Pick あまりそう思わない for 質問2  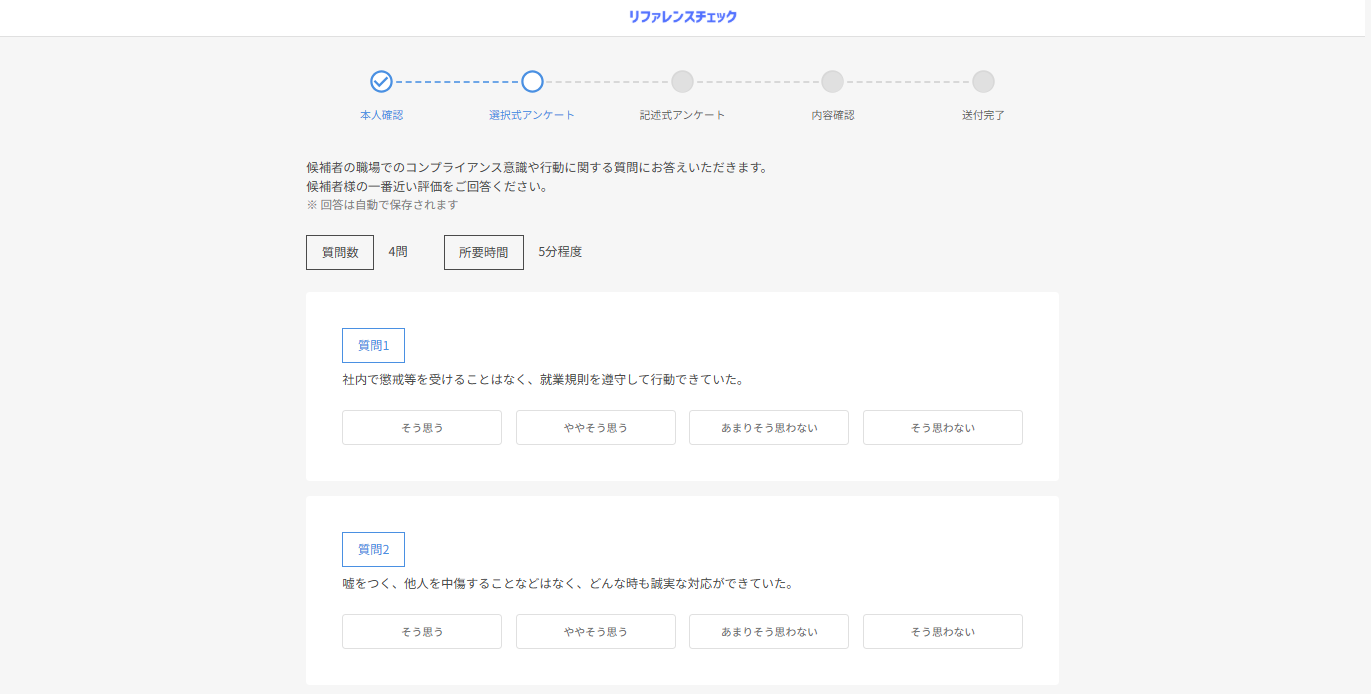pyautogui.click(x=769, y=632)
